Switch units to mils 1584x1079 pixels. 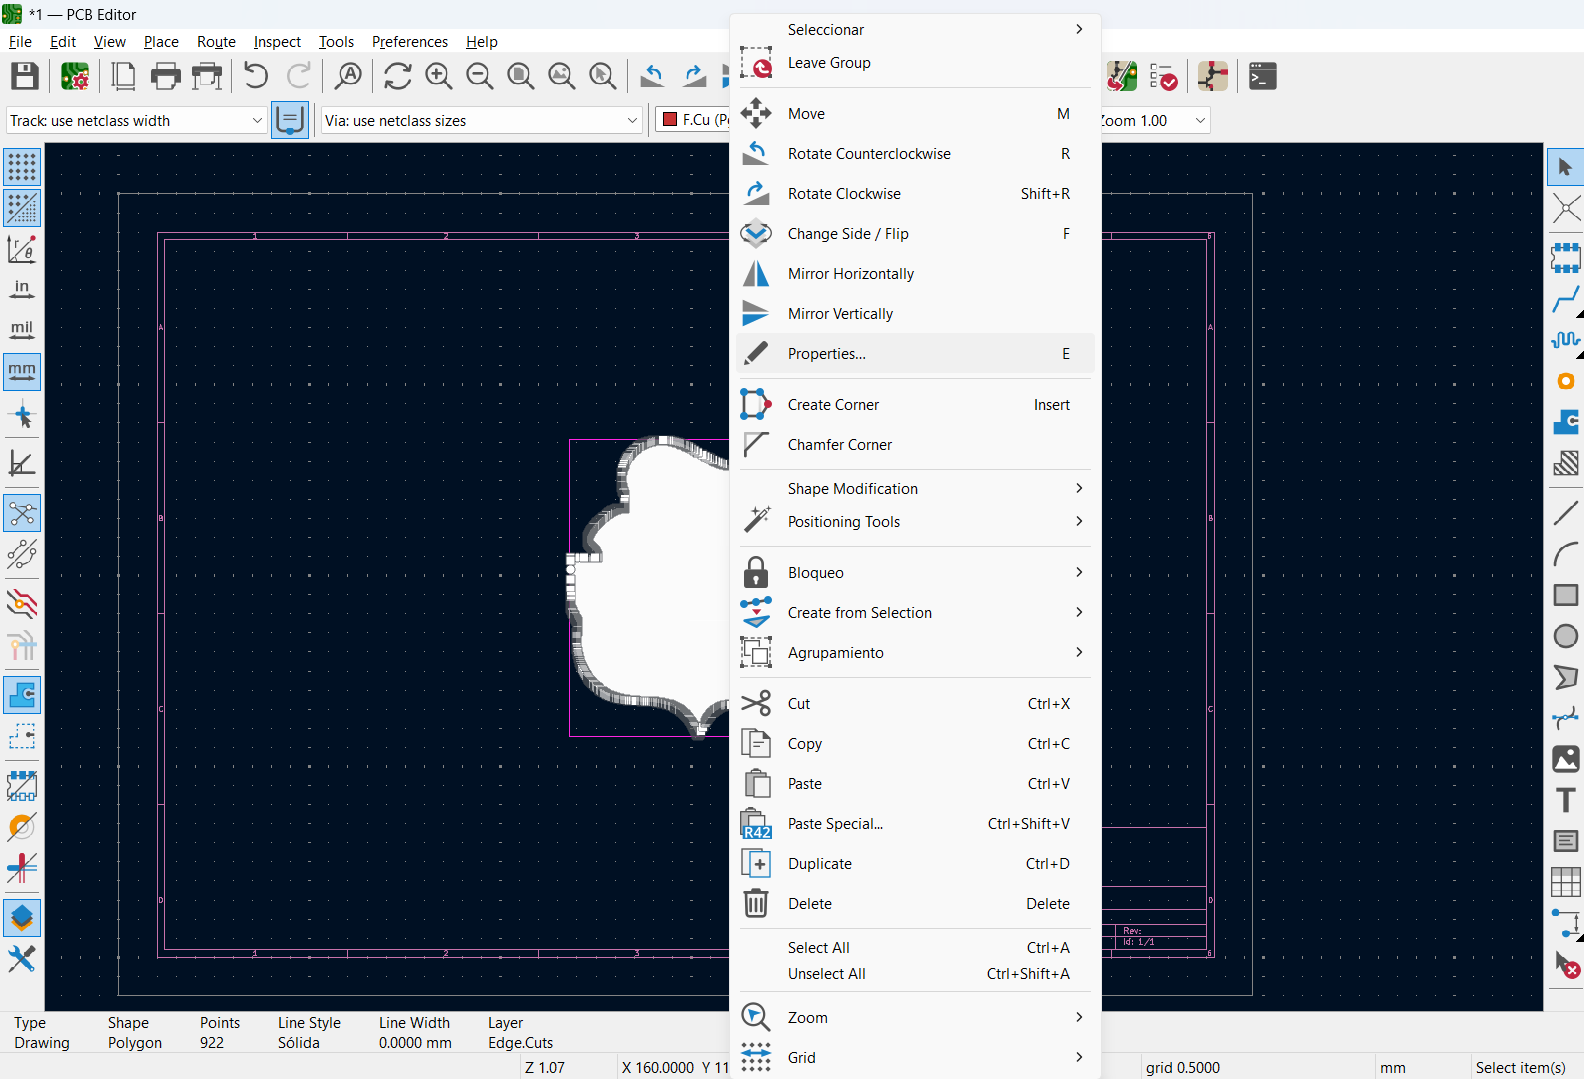point(22,330)
